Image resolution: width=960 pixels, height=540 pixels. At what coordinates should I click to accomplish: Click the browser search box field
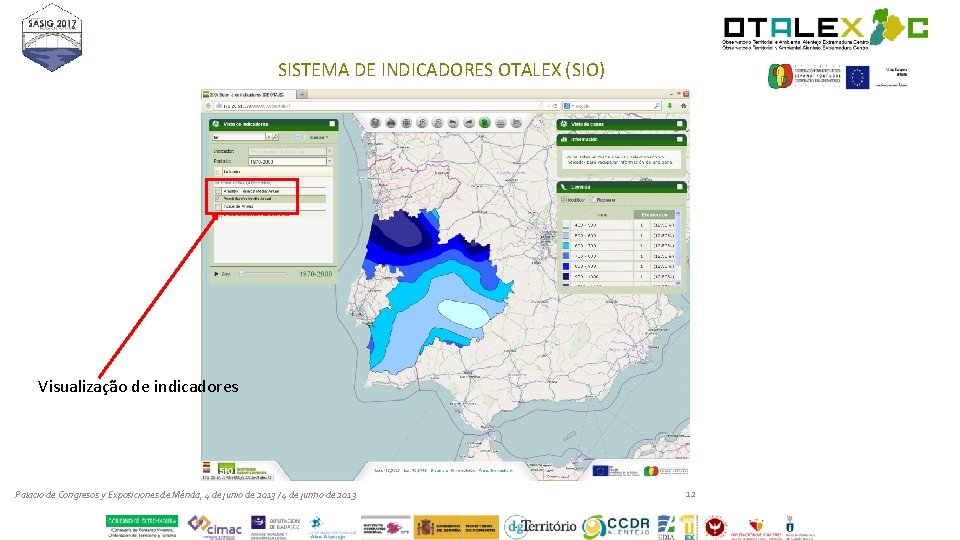coord(610,106)
